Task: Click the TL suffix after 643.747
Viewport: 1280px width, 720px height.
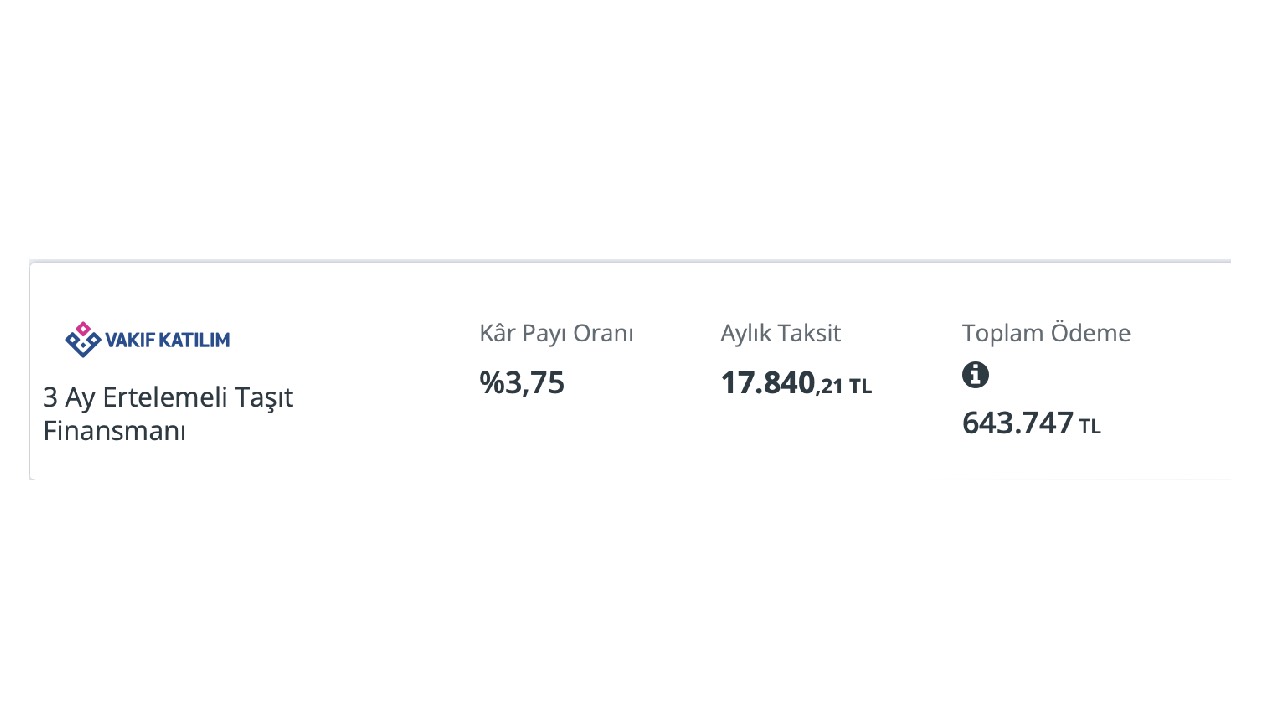Action: [x=1090, y=427]
